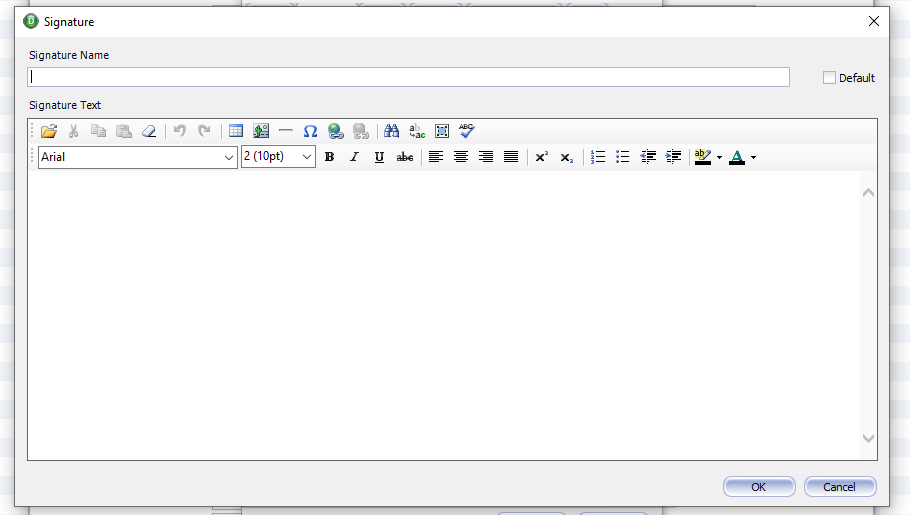Click the Cancel button
910x515 pixels.
pos(840,487)
